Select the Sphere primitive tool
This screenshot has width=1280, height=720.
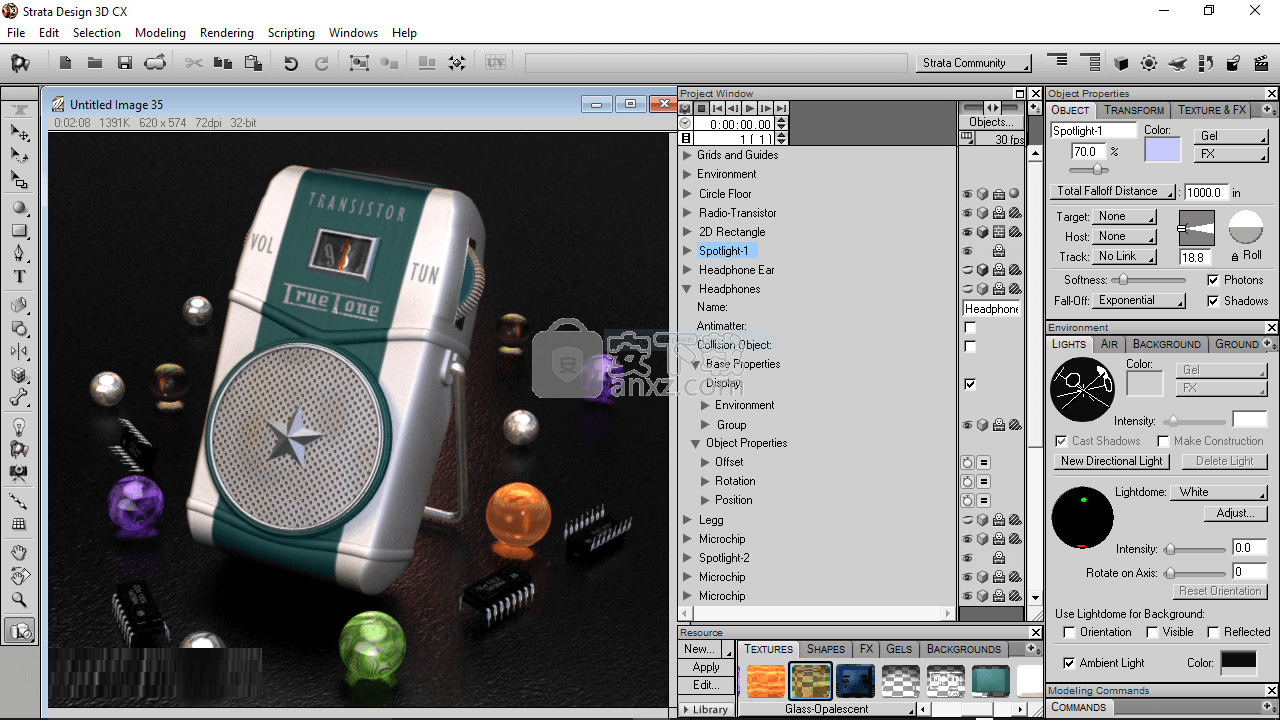(19, 208)
